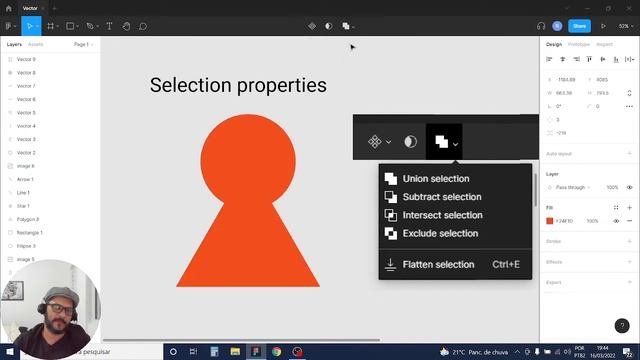Select the Move tool
640x360 pixels.
tap(29, 26)
